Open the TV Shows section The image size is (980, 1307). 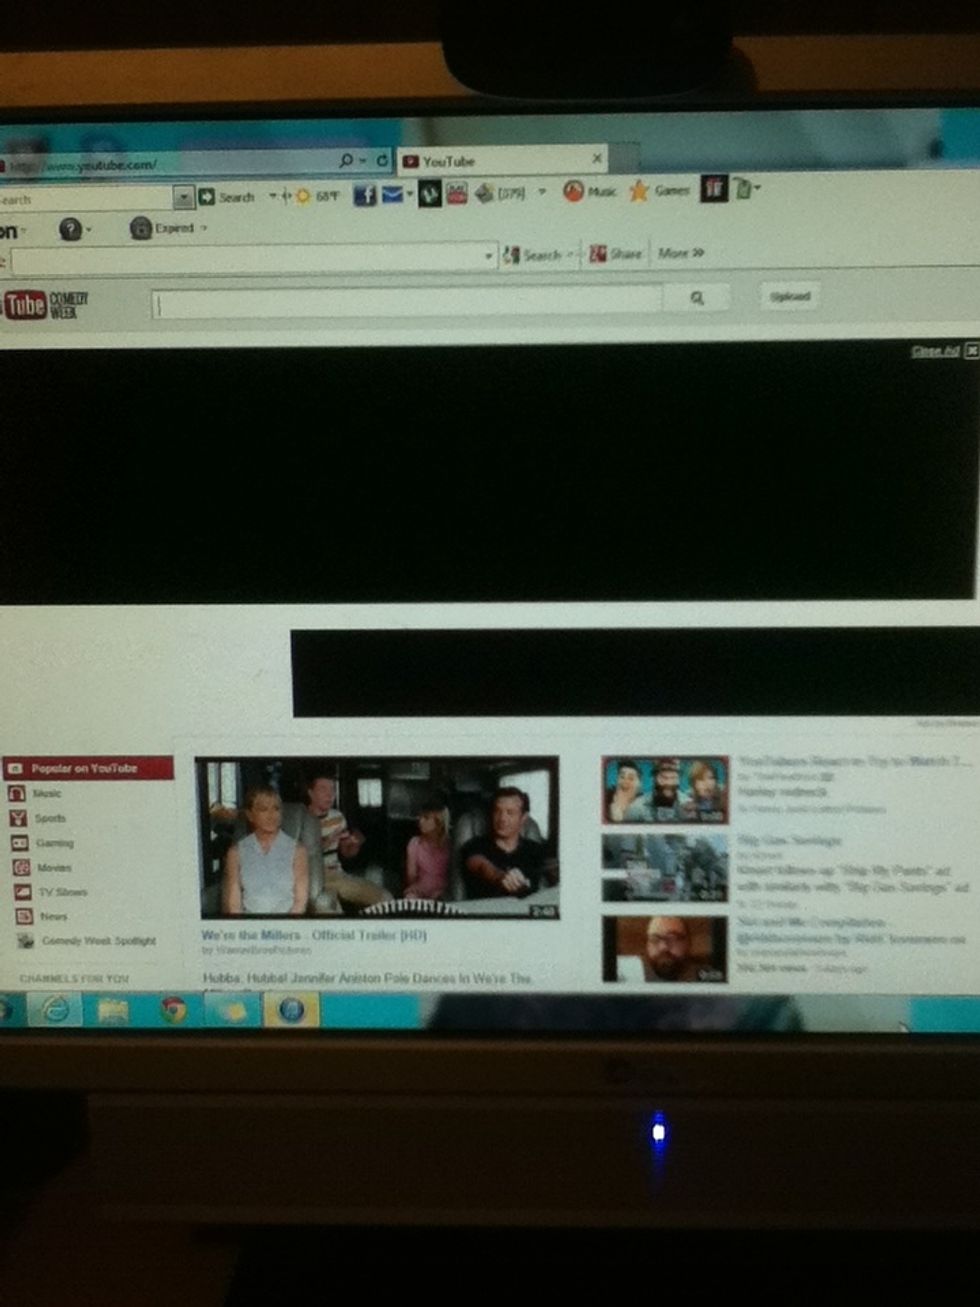pyautogui.click(x=47, y=892)
